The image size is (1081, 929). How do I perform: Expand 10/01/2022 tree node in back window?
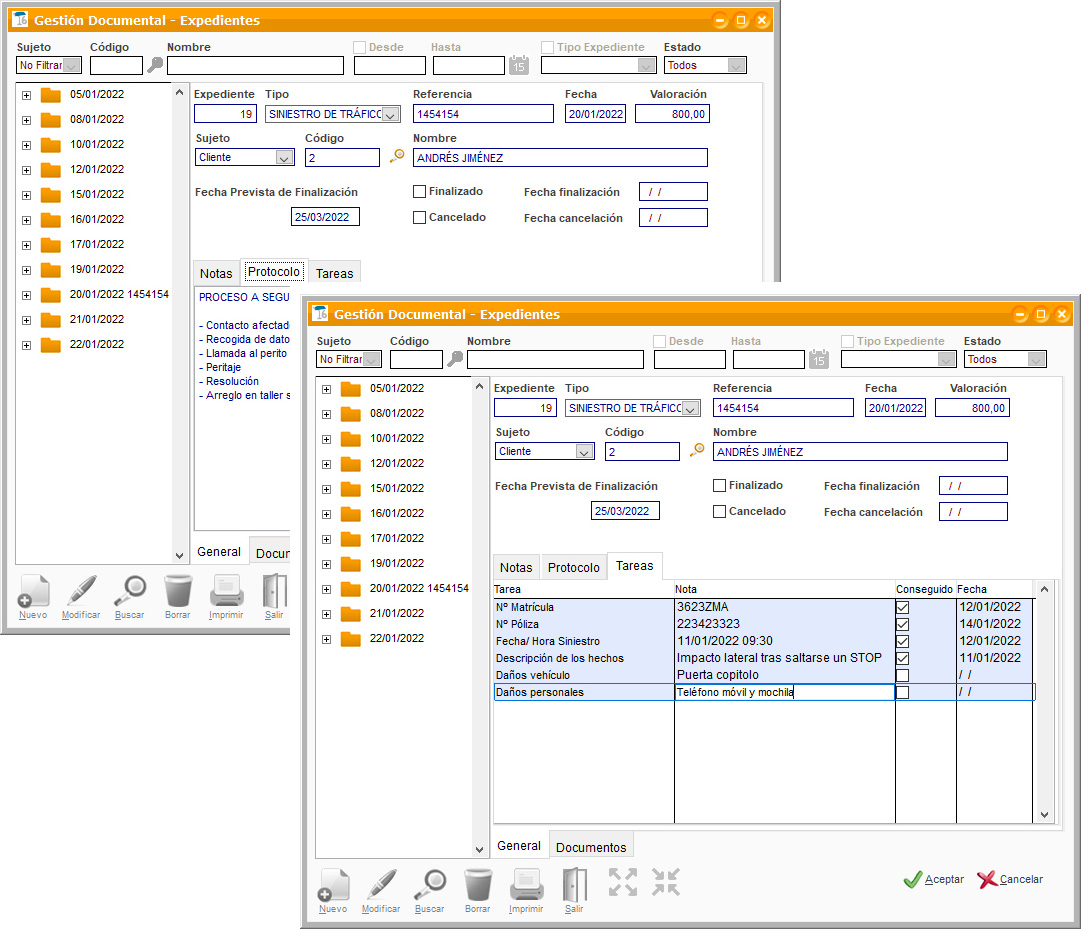pyautogui.click(x=26, y=145)
